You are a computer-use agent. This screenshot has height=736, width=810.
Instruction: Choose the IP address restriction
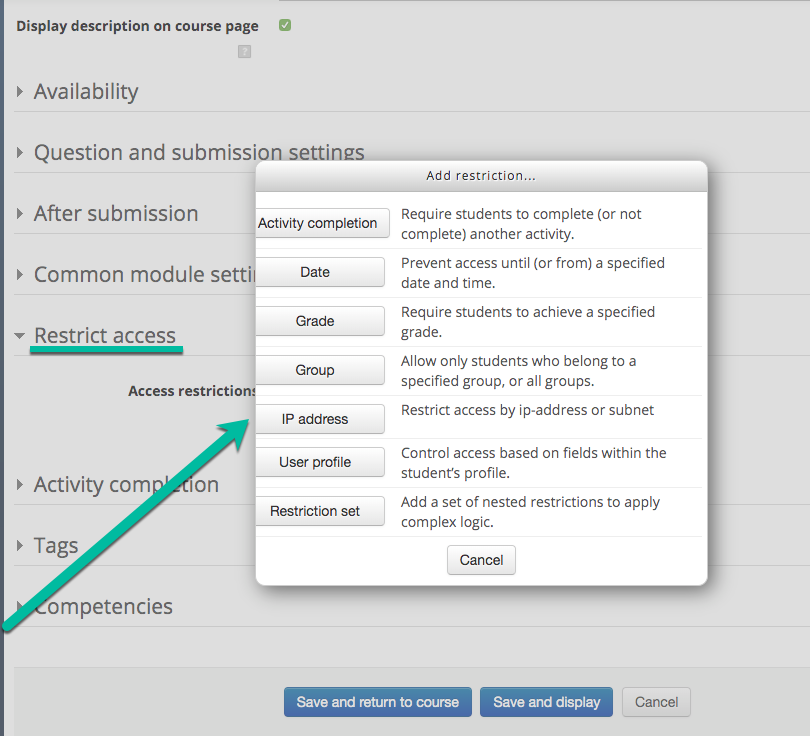point(320,419)
